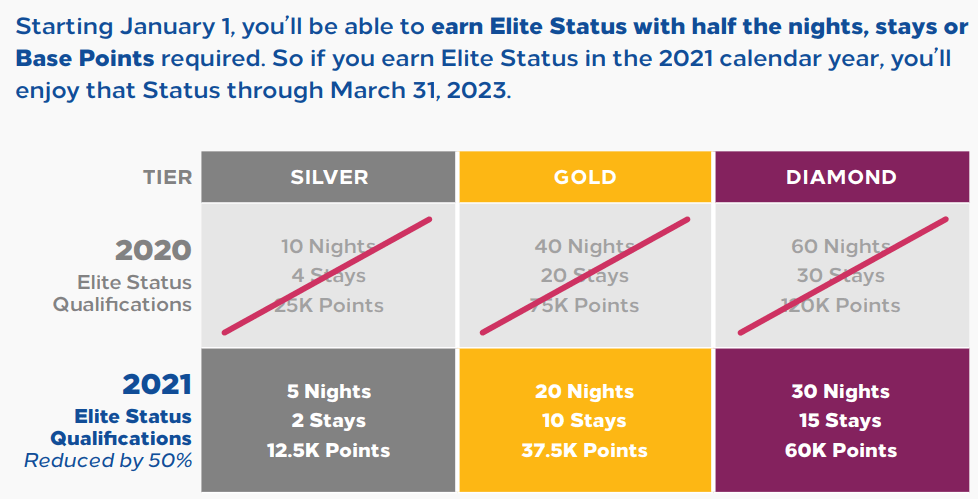Click the '12.5K Points' Silver value

(328, 450)
